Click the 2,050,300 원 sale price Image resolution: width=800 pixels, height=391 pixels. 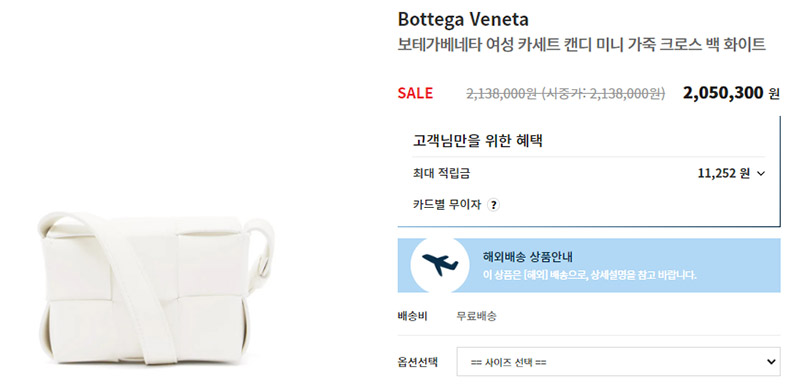(x=731, y=93)
